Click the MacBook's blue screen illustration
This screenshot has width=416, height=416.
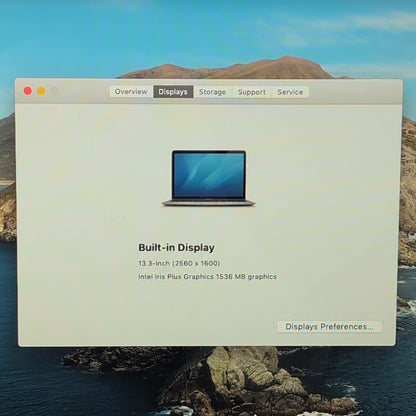209,175
